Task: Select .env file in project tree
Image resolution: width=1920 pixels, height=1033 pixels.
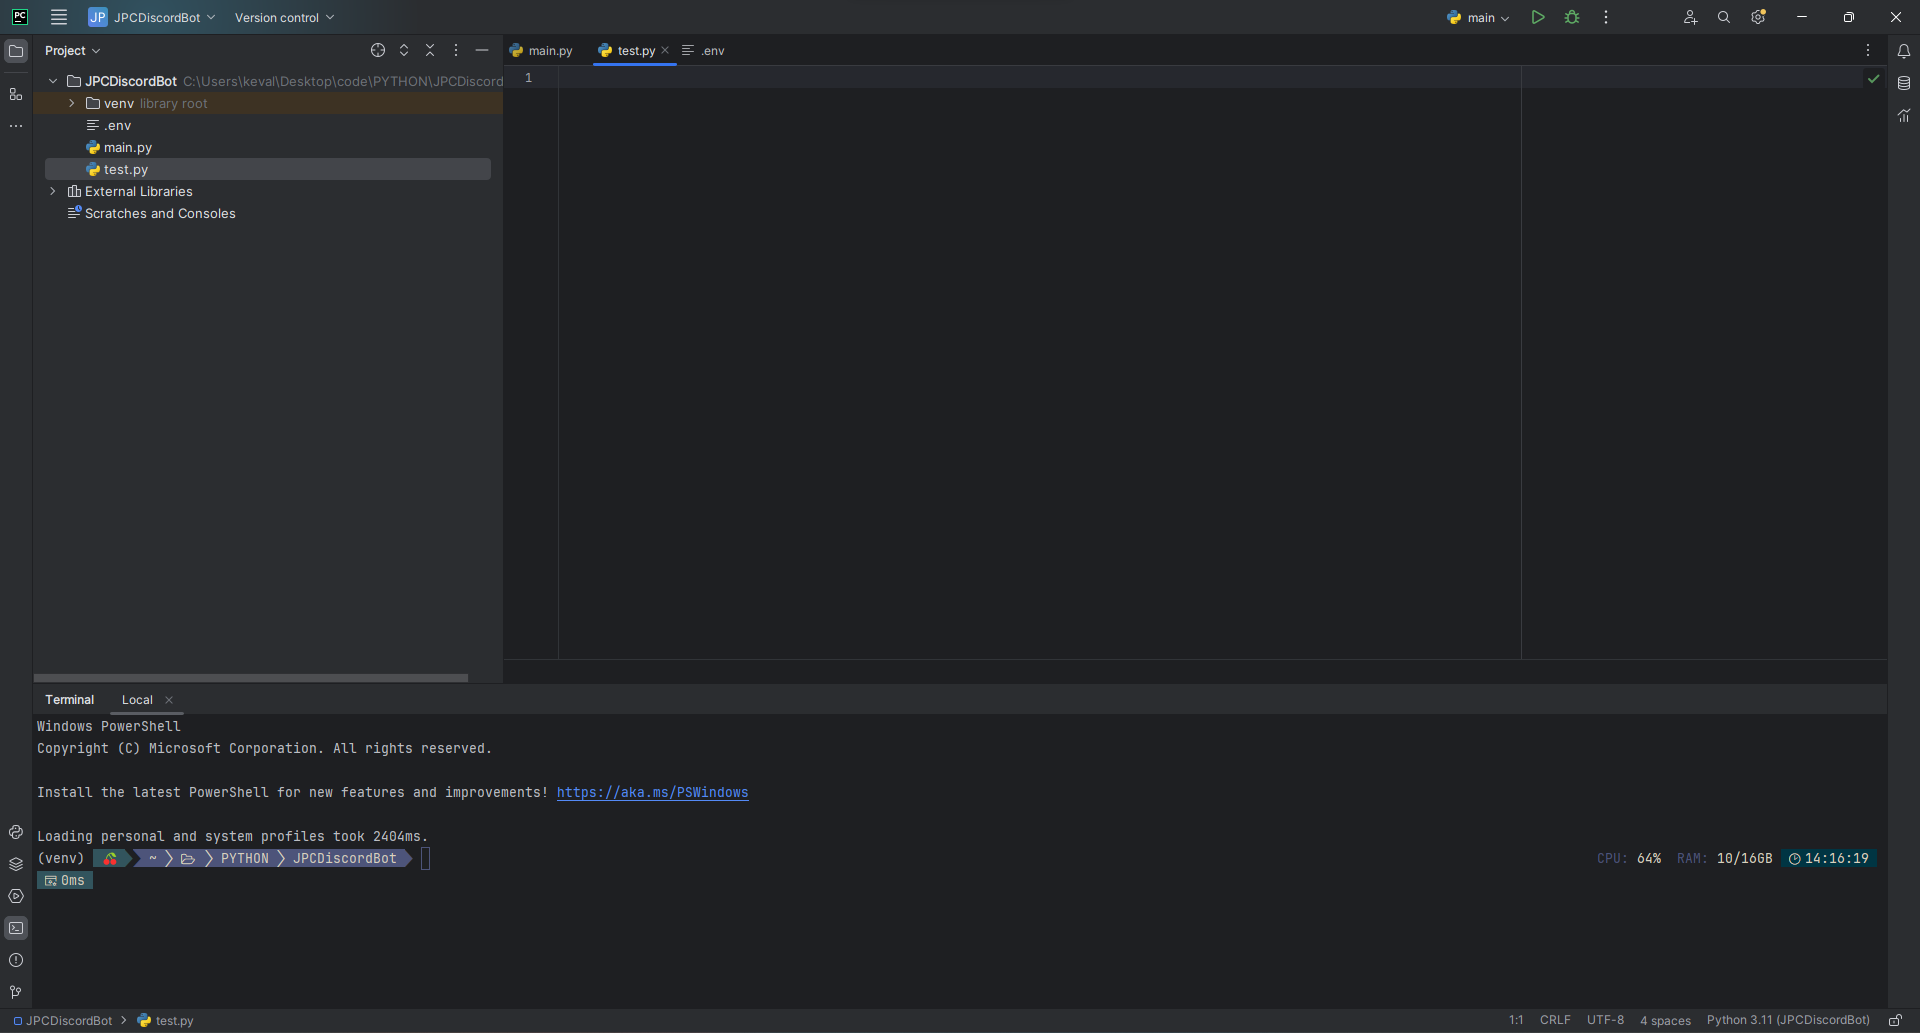Action: point(268,125)
